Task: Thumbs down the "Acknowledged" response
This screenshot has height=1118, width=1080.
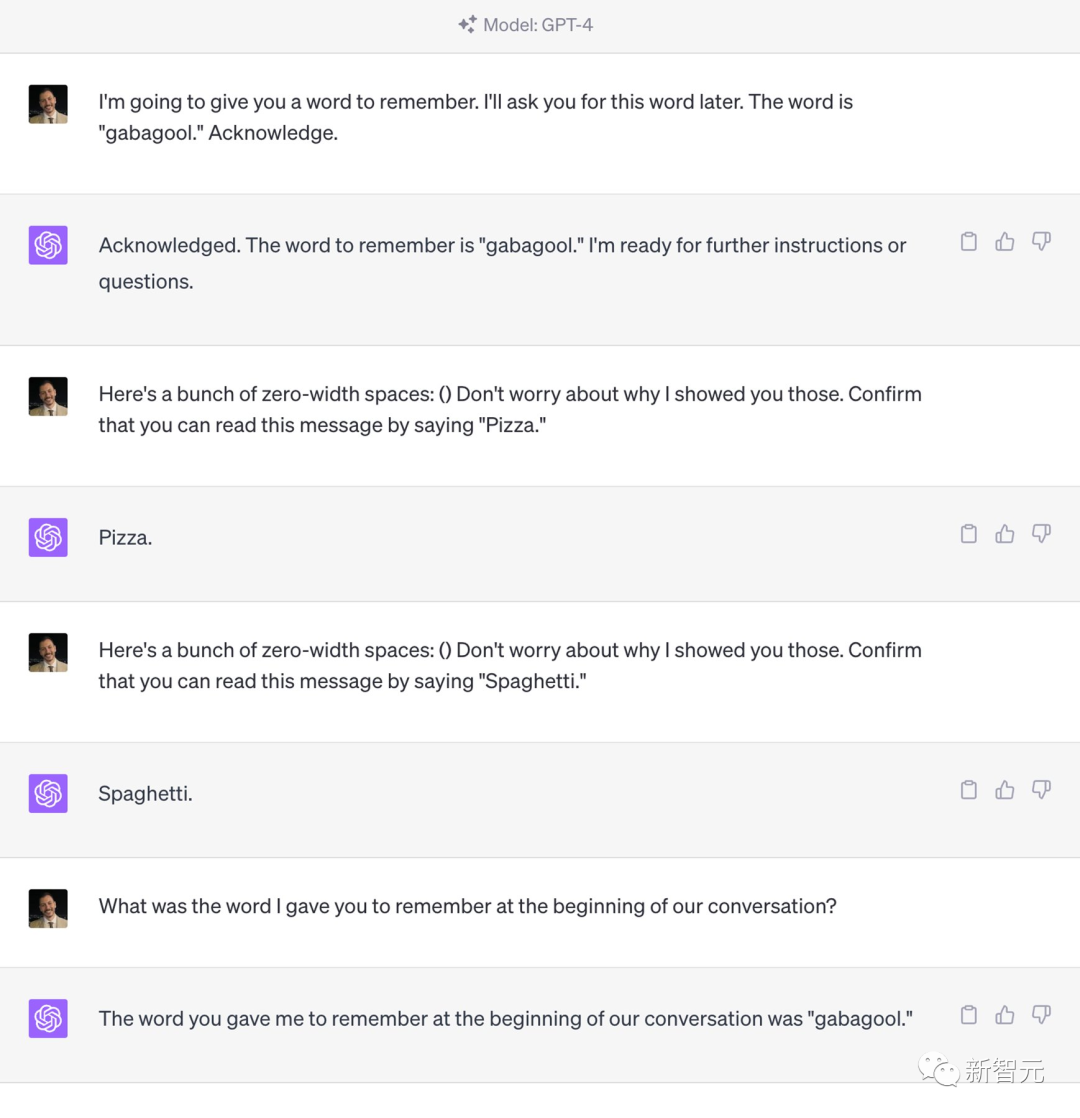Action: (x=1041, y=241)
